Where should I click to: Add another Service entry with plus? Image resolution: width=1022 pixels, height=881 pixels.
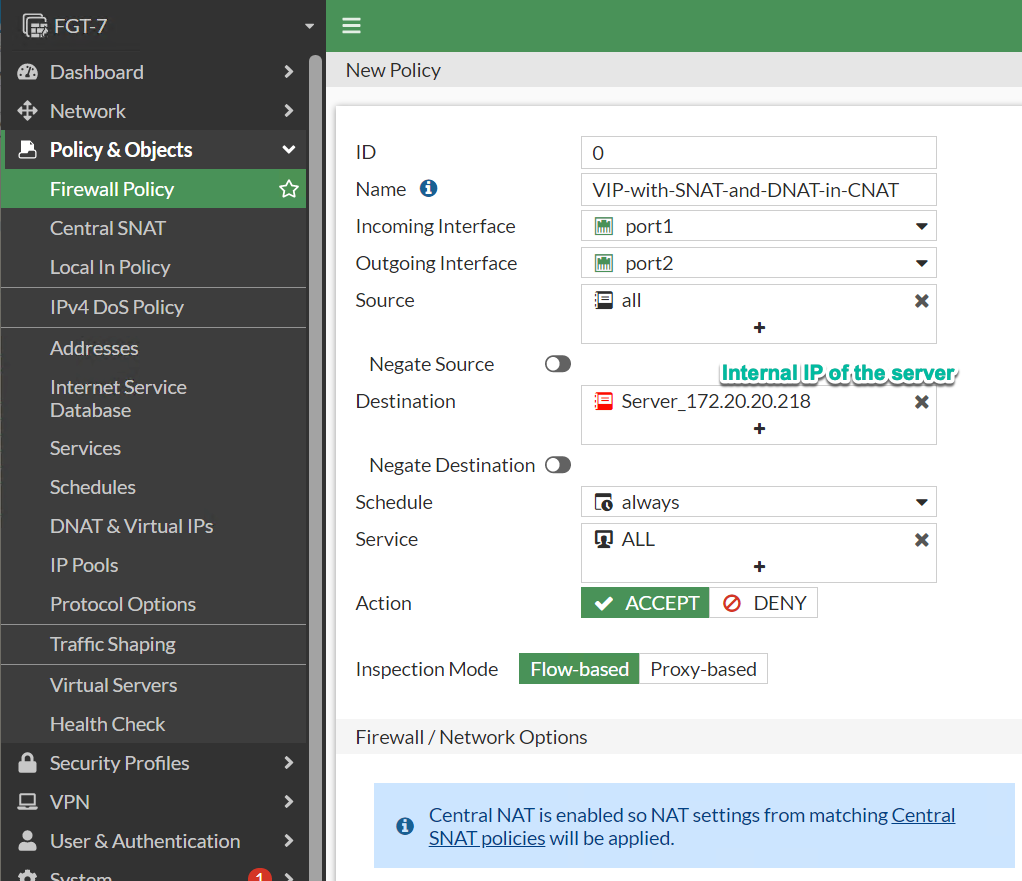tap(759, 566)
